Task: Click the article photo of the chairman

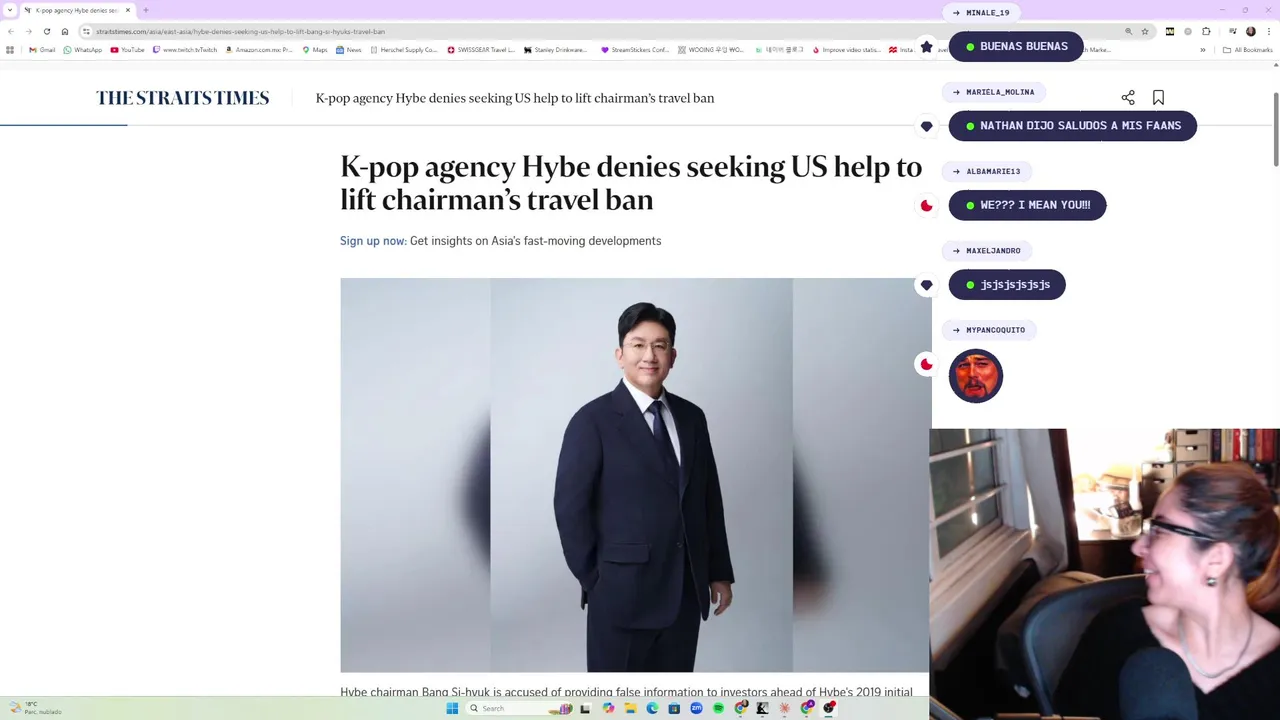Action: click(635, 475)
